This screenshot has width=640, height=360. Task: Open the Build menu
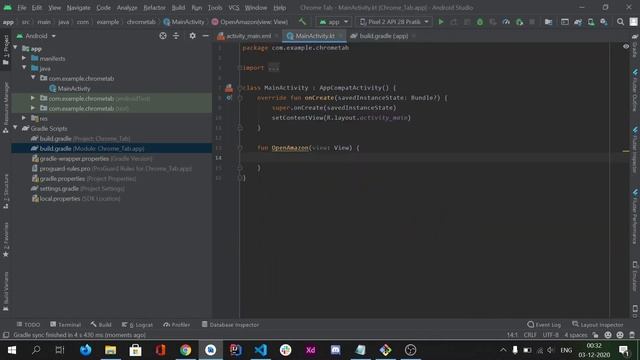coord(178,7)
